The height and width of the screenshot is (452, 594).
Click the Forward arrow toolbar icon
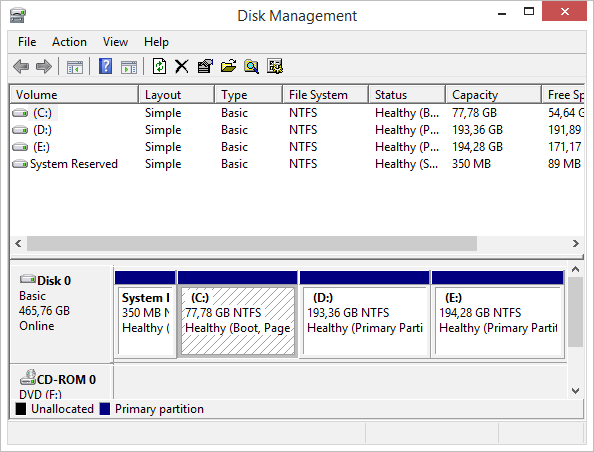(44, 67)
